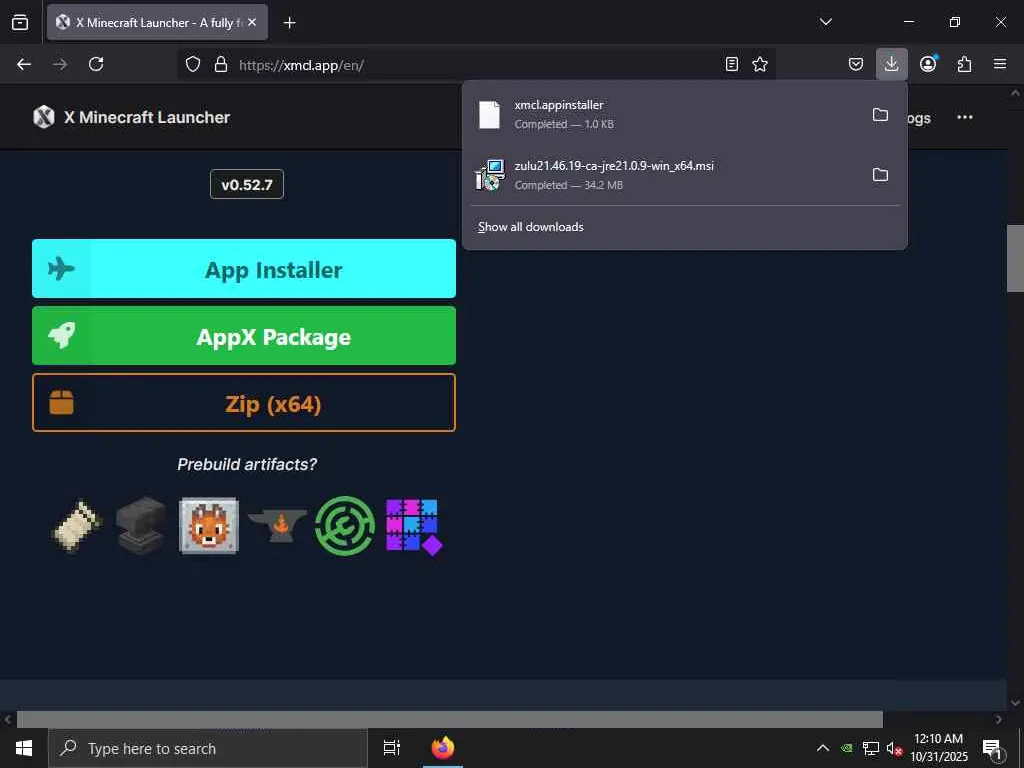Show hidden system tray icons
The image size is (1024, 768).
coord(823,748)
